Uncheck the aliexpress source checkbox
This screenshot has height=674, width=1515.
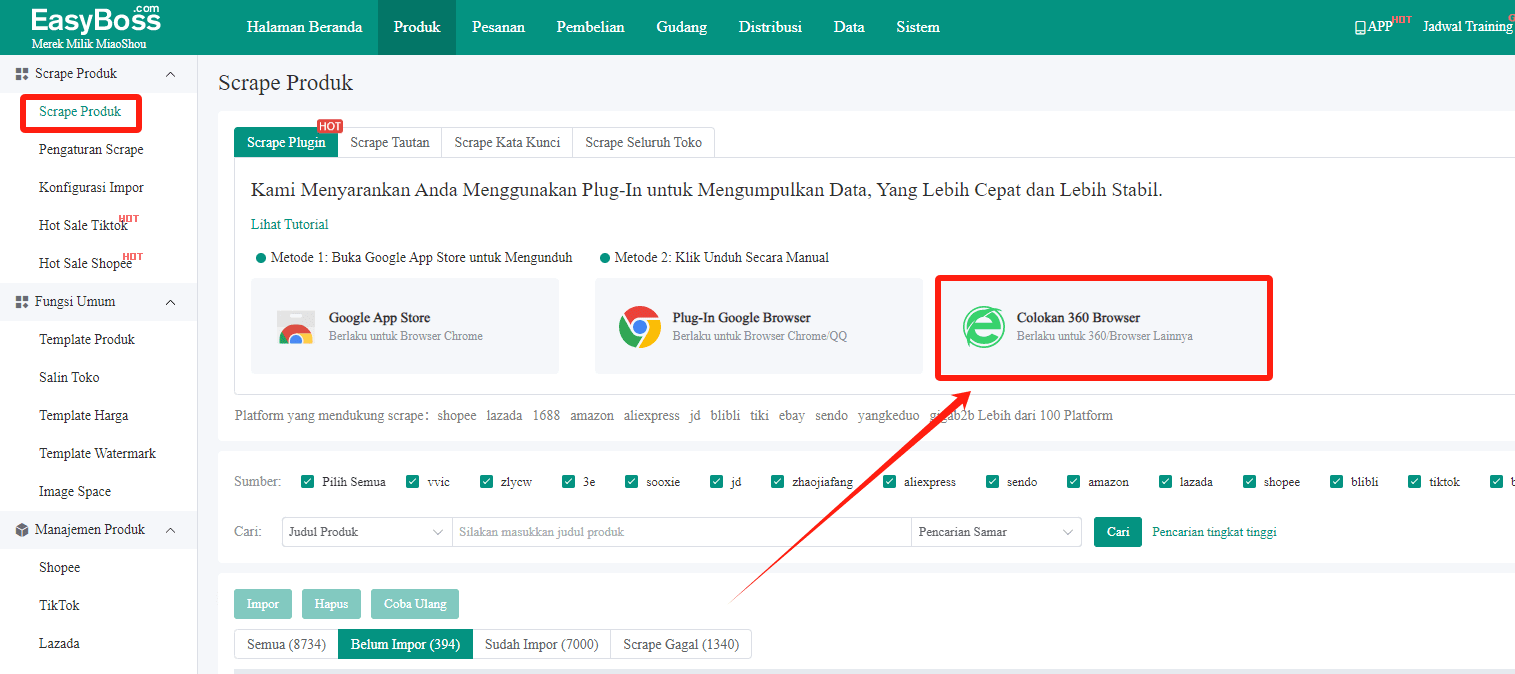pyautogui.click(x=890, y=482)
